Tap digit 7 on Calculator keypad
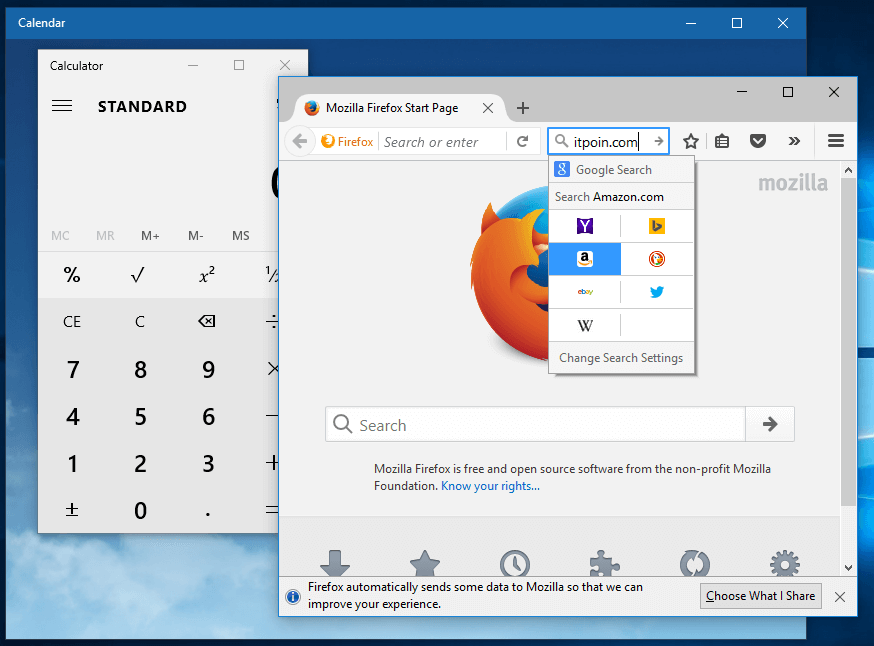 point(72,370)
